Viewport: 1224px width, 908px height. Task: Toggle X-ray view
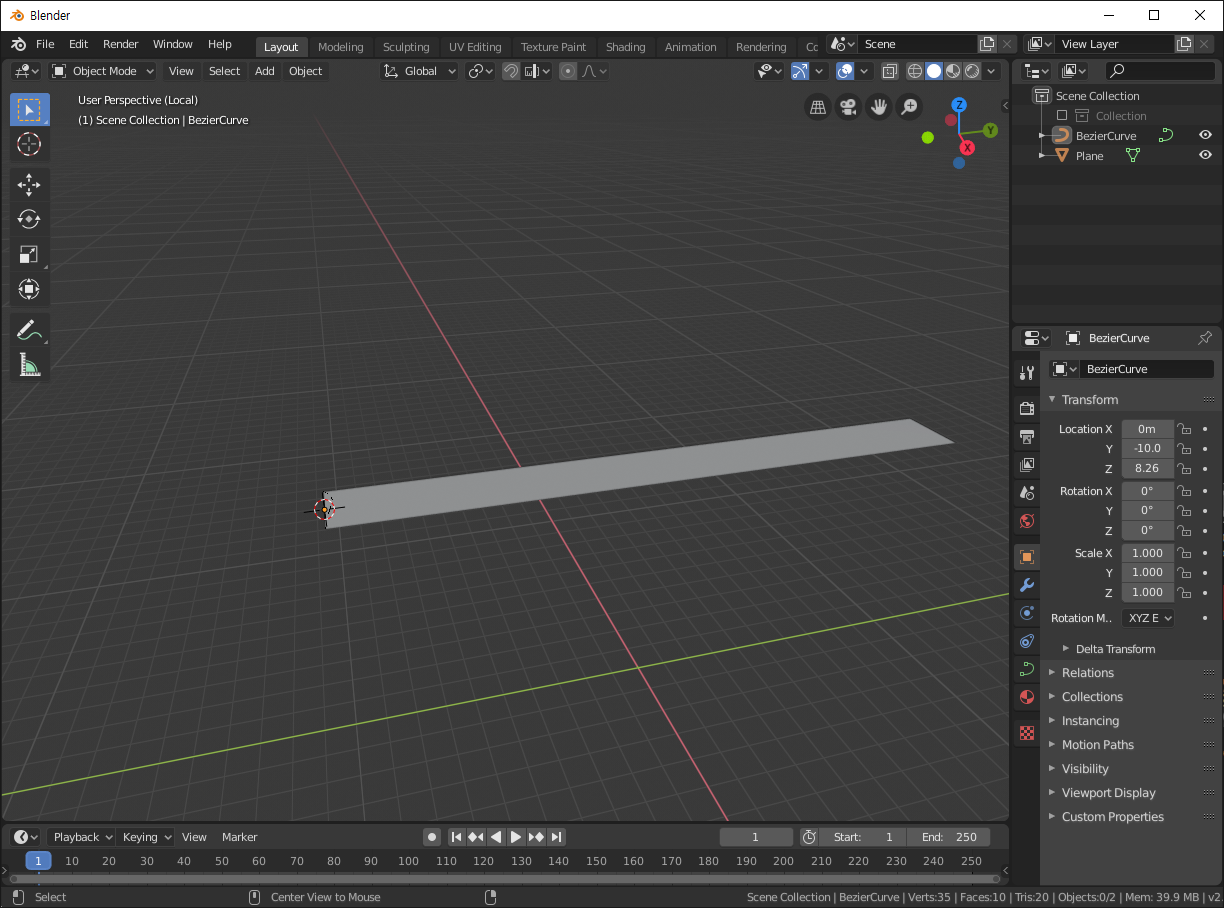[889, 71]
